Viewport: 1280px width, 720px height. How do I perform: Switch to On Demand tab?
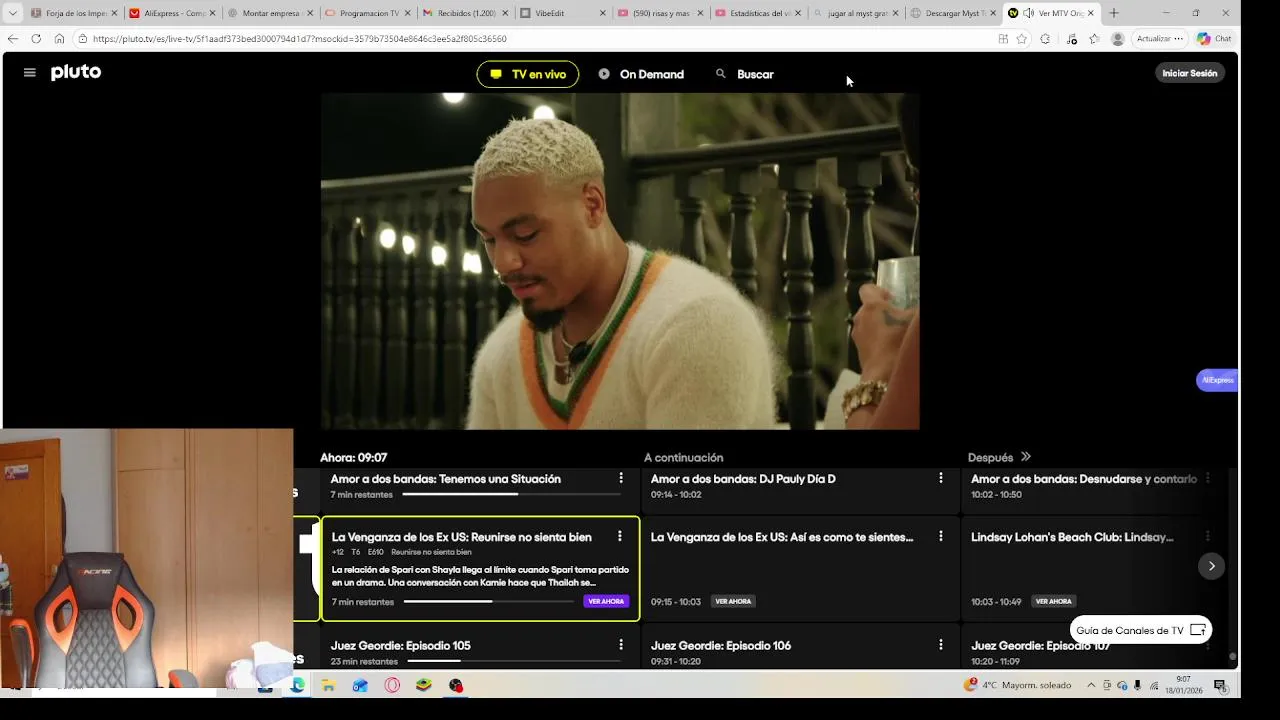[x=641, y=74]
